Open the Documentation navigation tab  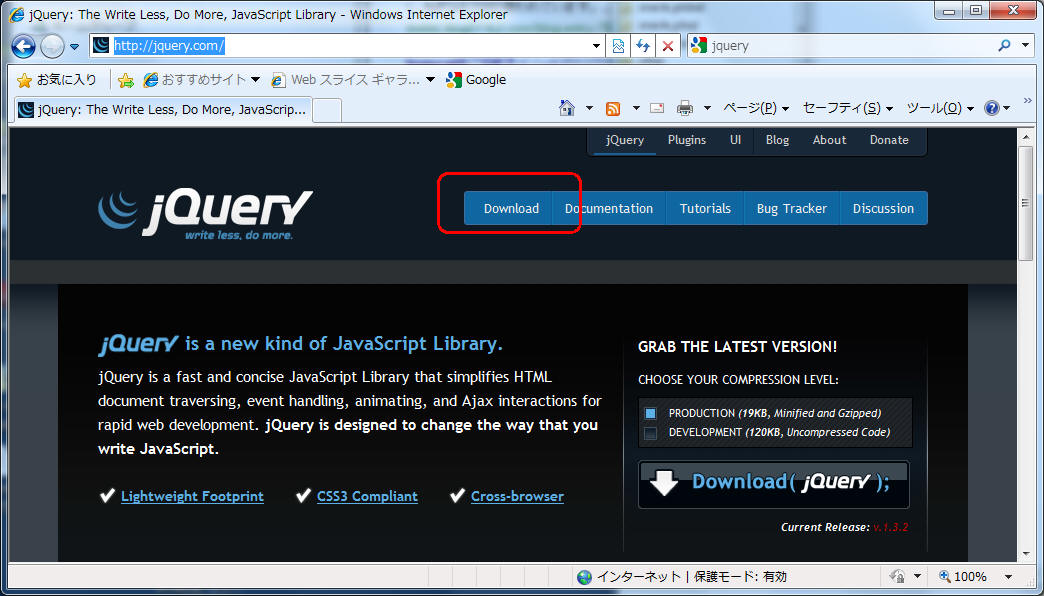[x=608, y=208]
